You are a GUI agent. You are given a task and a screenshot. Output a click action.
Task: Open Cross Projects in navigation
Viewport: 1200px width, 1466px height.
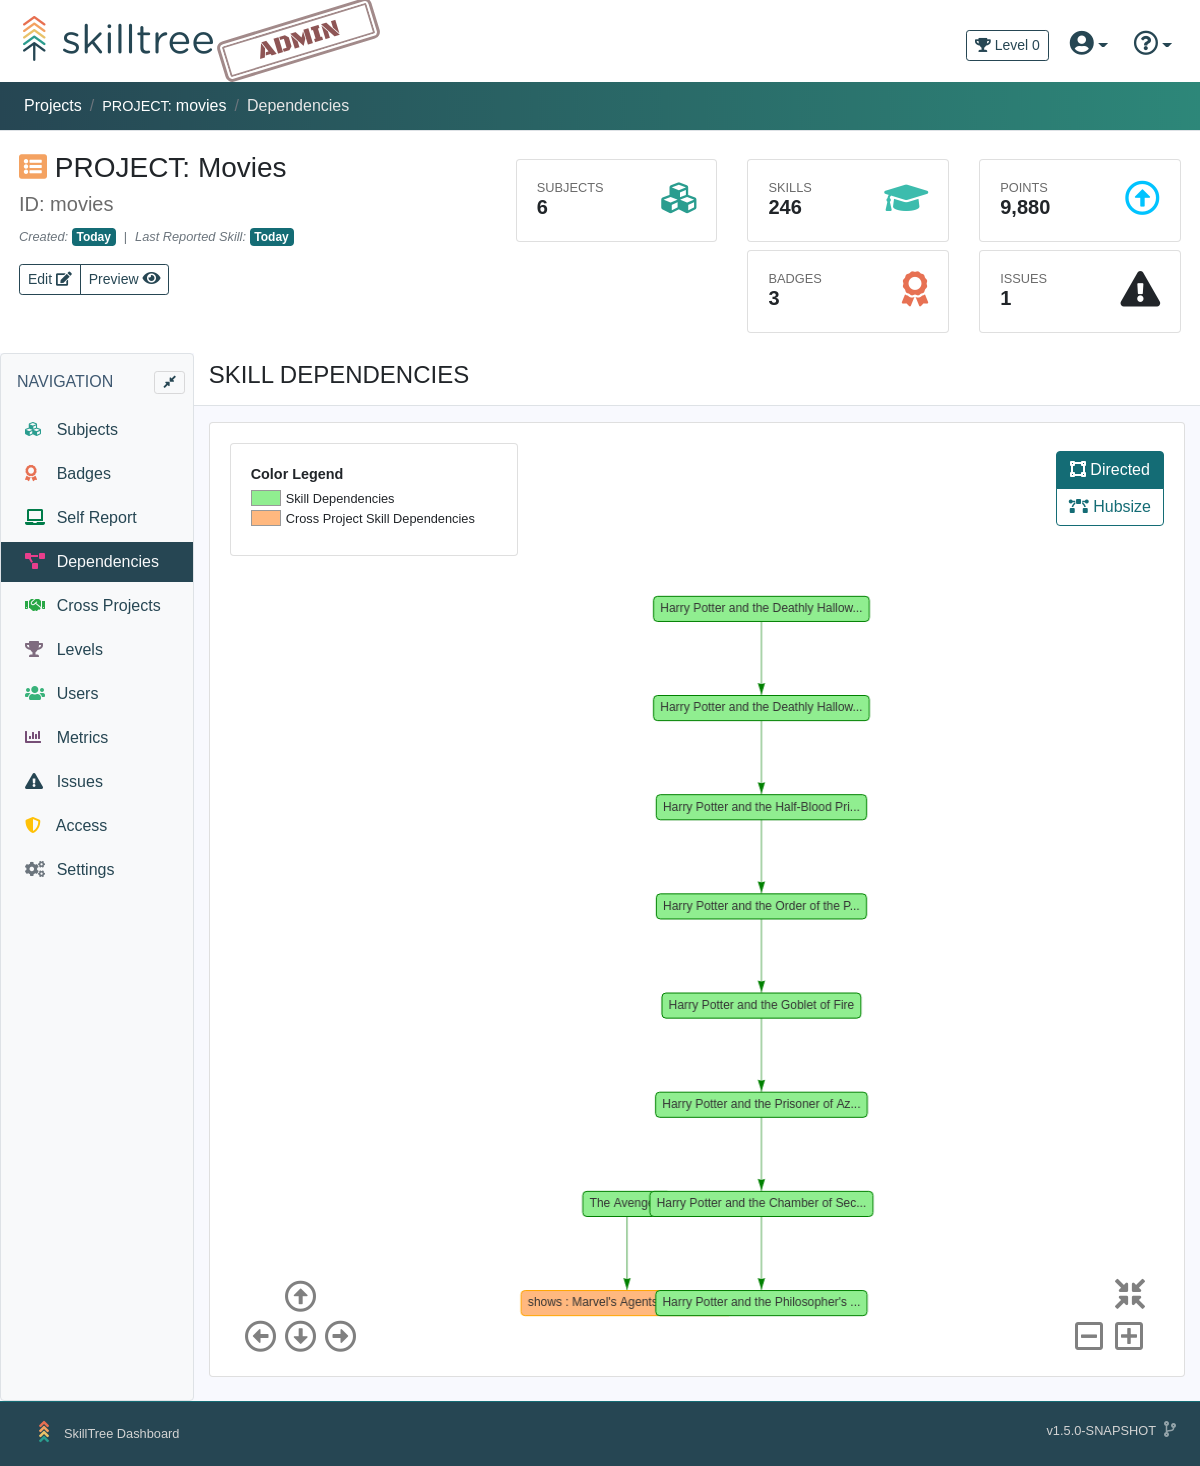click(x=97, y=606)
